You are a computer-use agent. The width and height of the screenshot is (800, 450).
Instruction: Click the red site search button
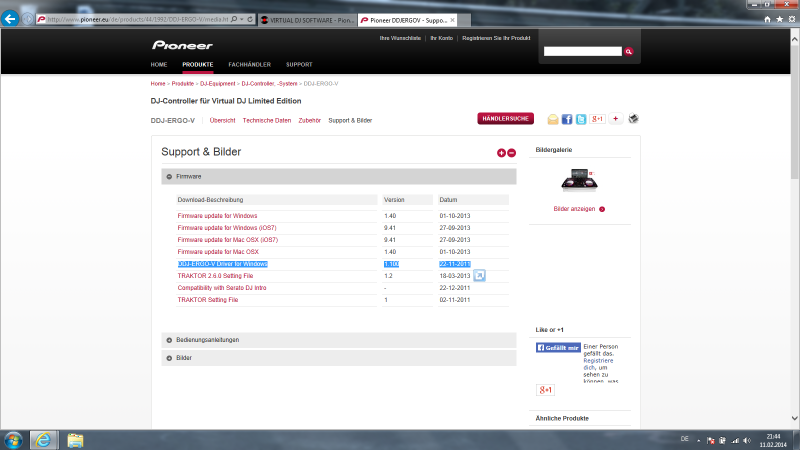pos(629,52)
